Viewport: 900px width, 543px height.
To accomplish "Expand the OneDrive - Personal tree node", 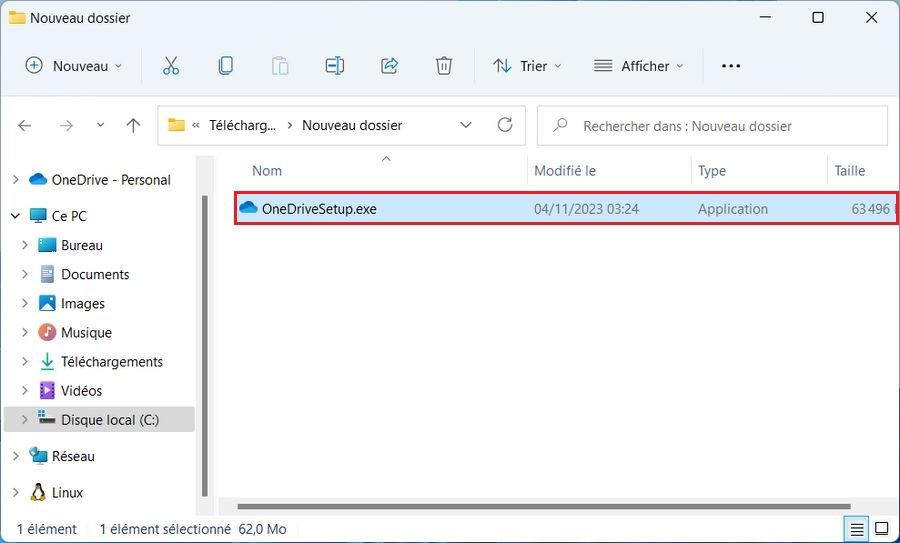I will click(15, 180).
